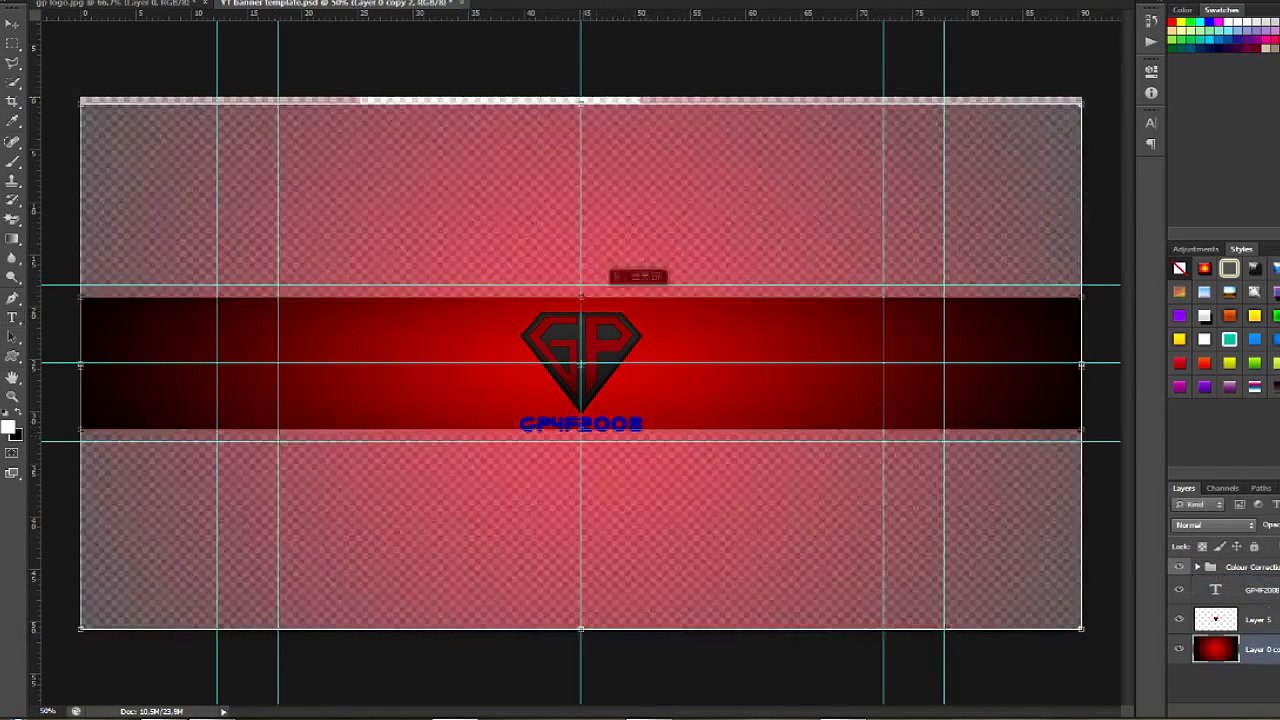Select the Layer 0 copy thumbnail

1216,650
